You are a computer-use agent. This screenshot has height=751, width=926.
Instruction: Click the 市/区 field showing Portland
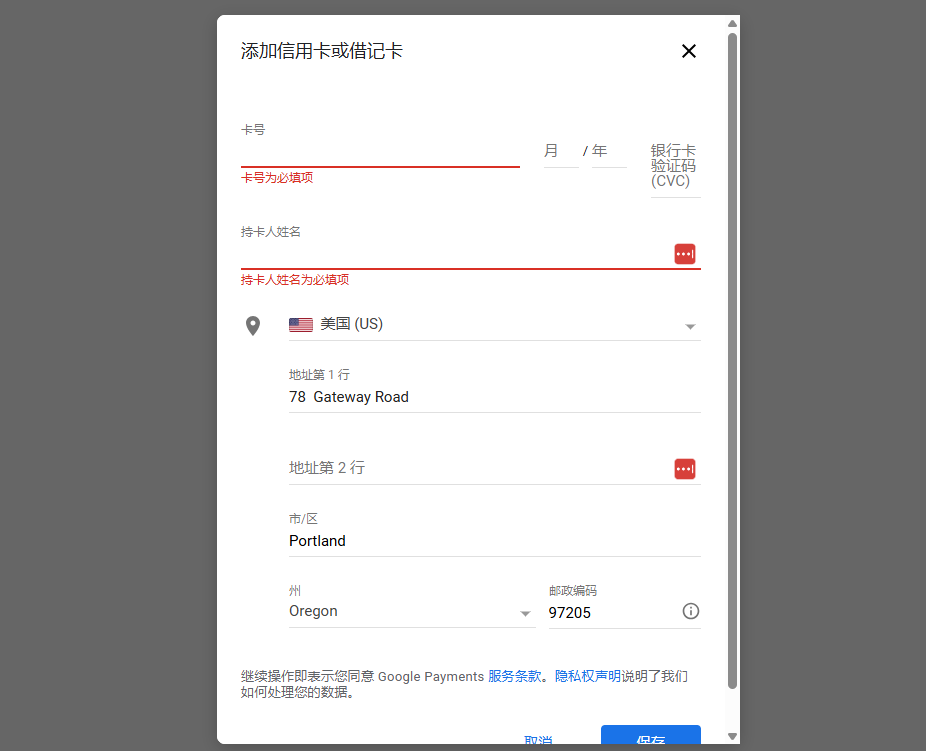point(450,541)
